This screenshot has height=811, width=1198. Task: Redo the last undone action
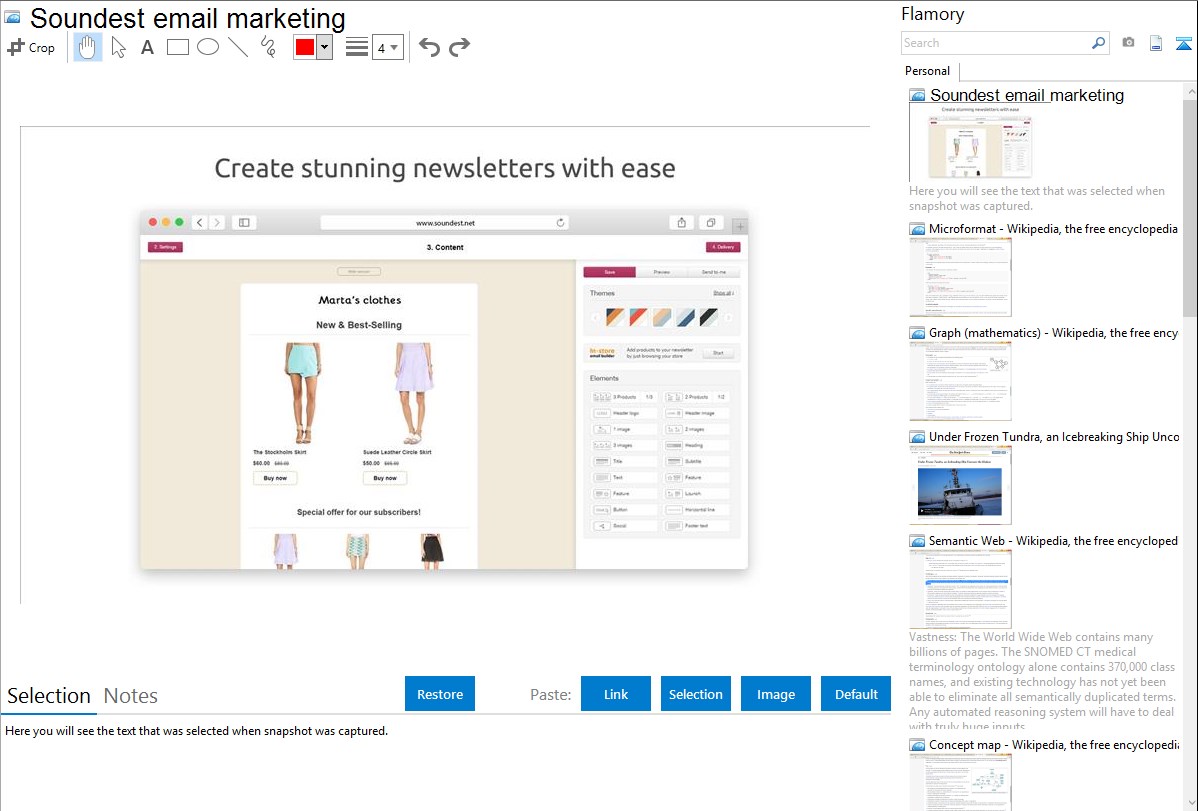[x=459, y=47]
